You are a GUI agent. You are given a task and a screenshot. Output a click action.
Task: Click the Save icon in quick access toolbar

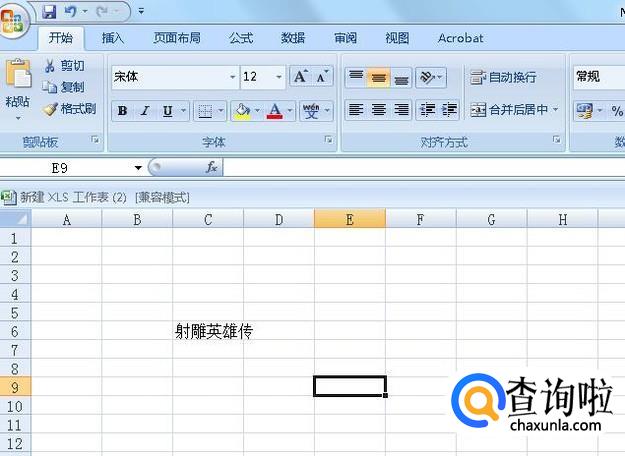coord(49,11)
